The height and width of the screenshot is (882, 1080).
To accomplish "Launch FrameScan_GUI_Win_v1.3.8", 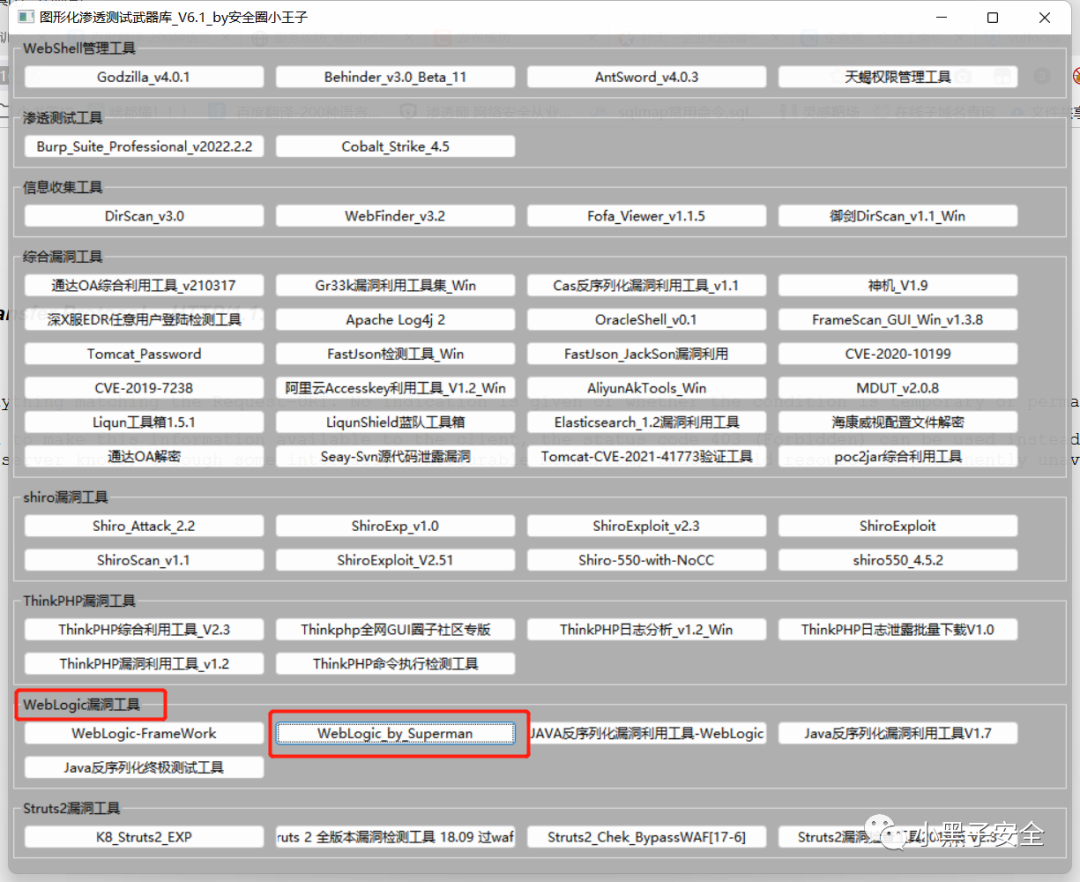I will tap(898, 320).
